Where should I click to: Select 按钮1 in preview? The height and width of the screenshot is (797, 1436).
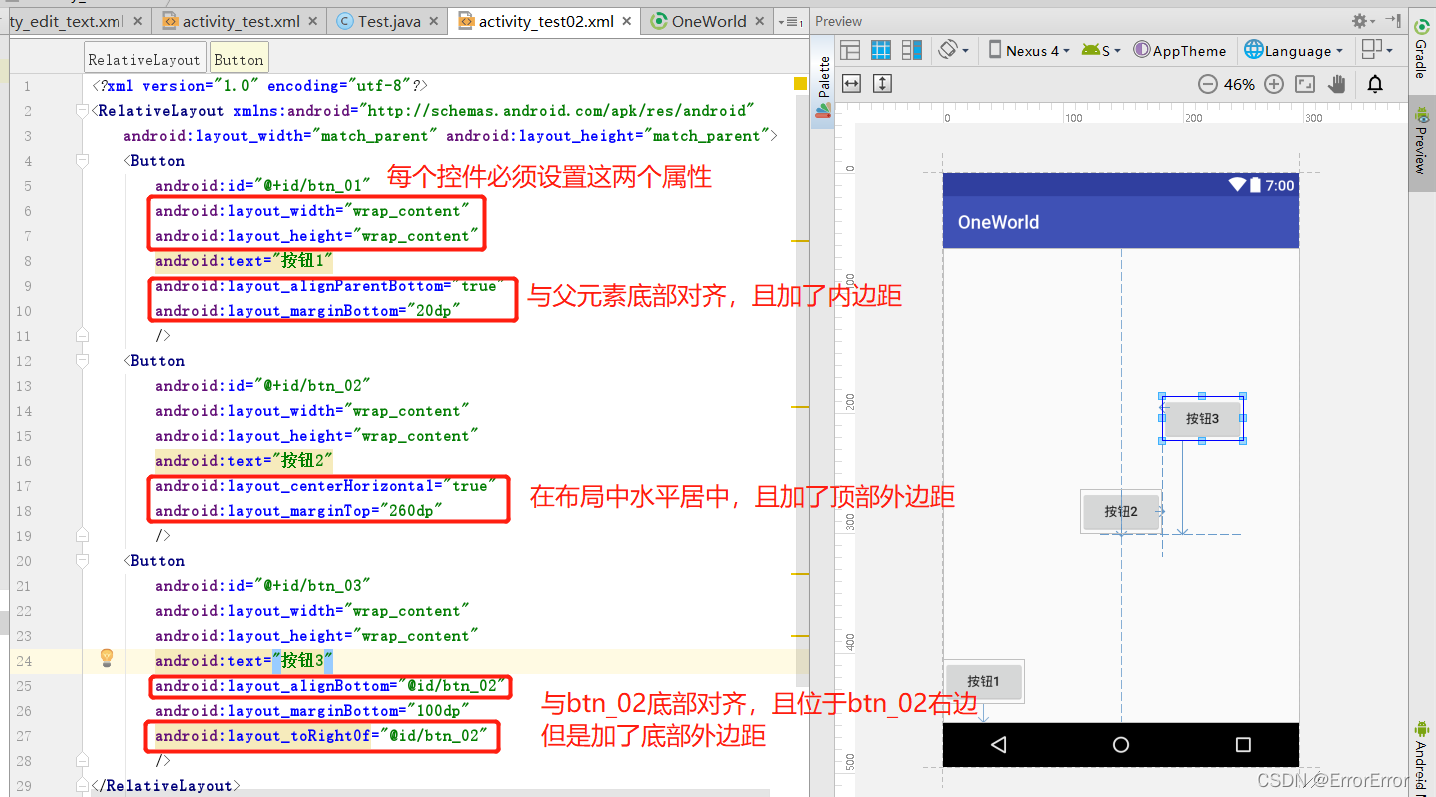[x=984, y=681]
